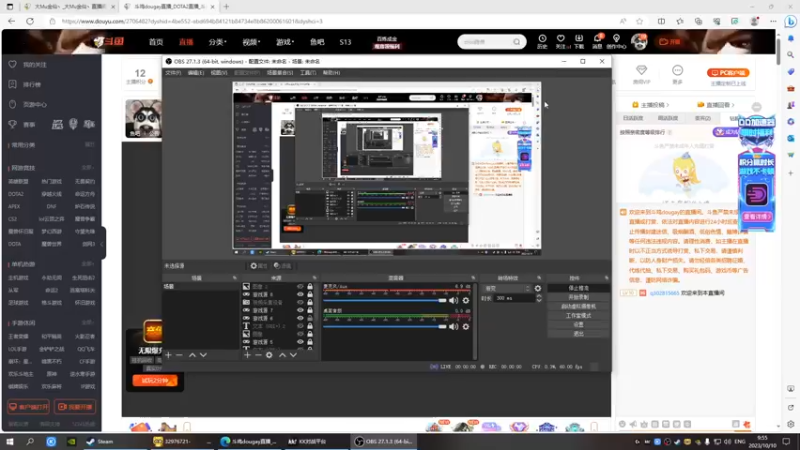
Task: Toggle visibility of 窗口捕获 8 source
Action: 300,294
